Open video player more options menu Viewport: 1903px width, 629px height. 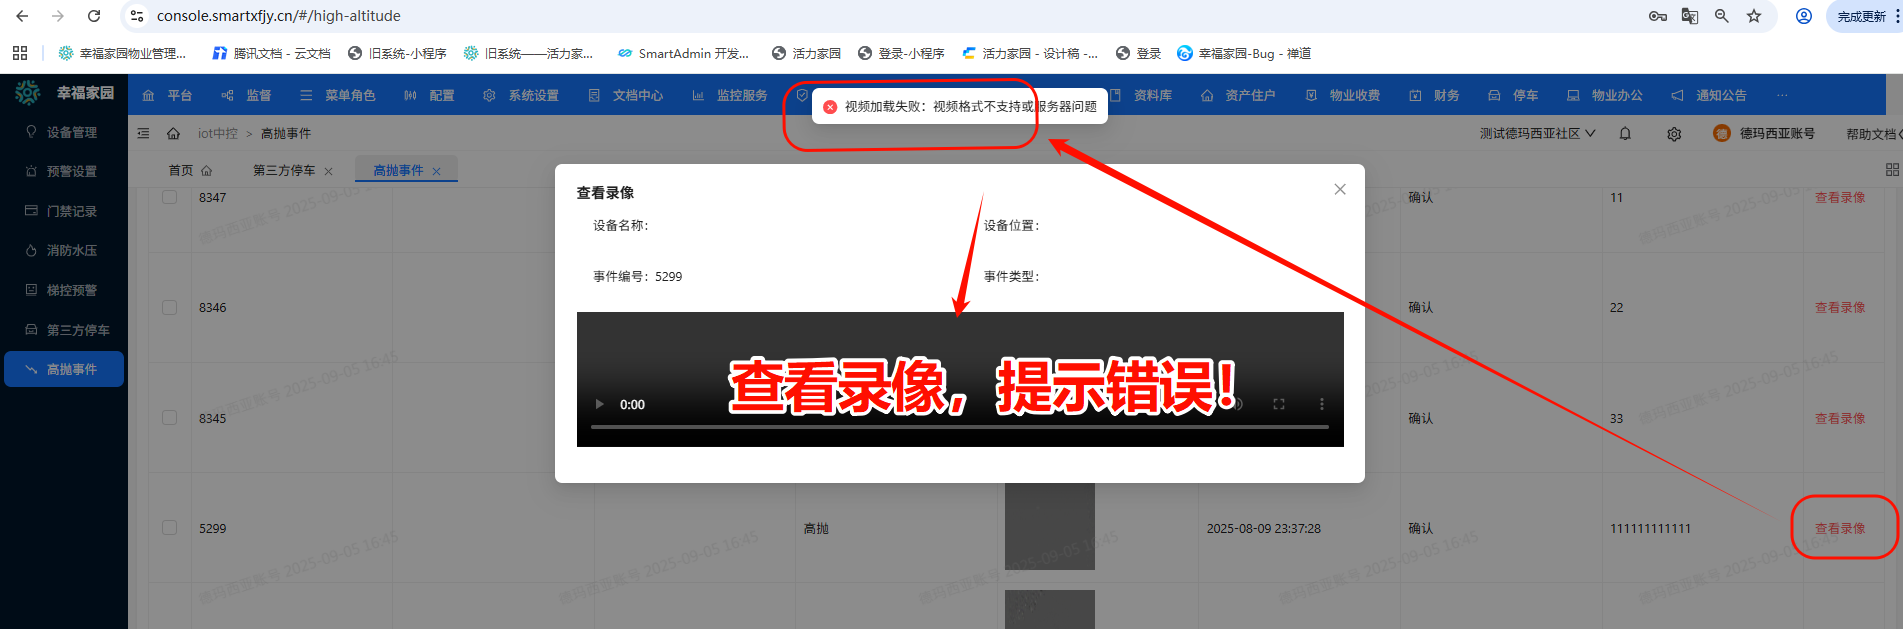1321,404
